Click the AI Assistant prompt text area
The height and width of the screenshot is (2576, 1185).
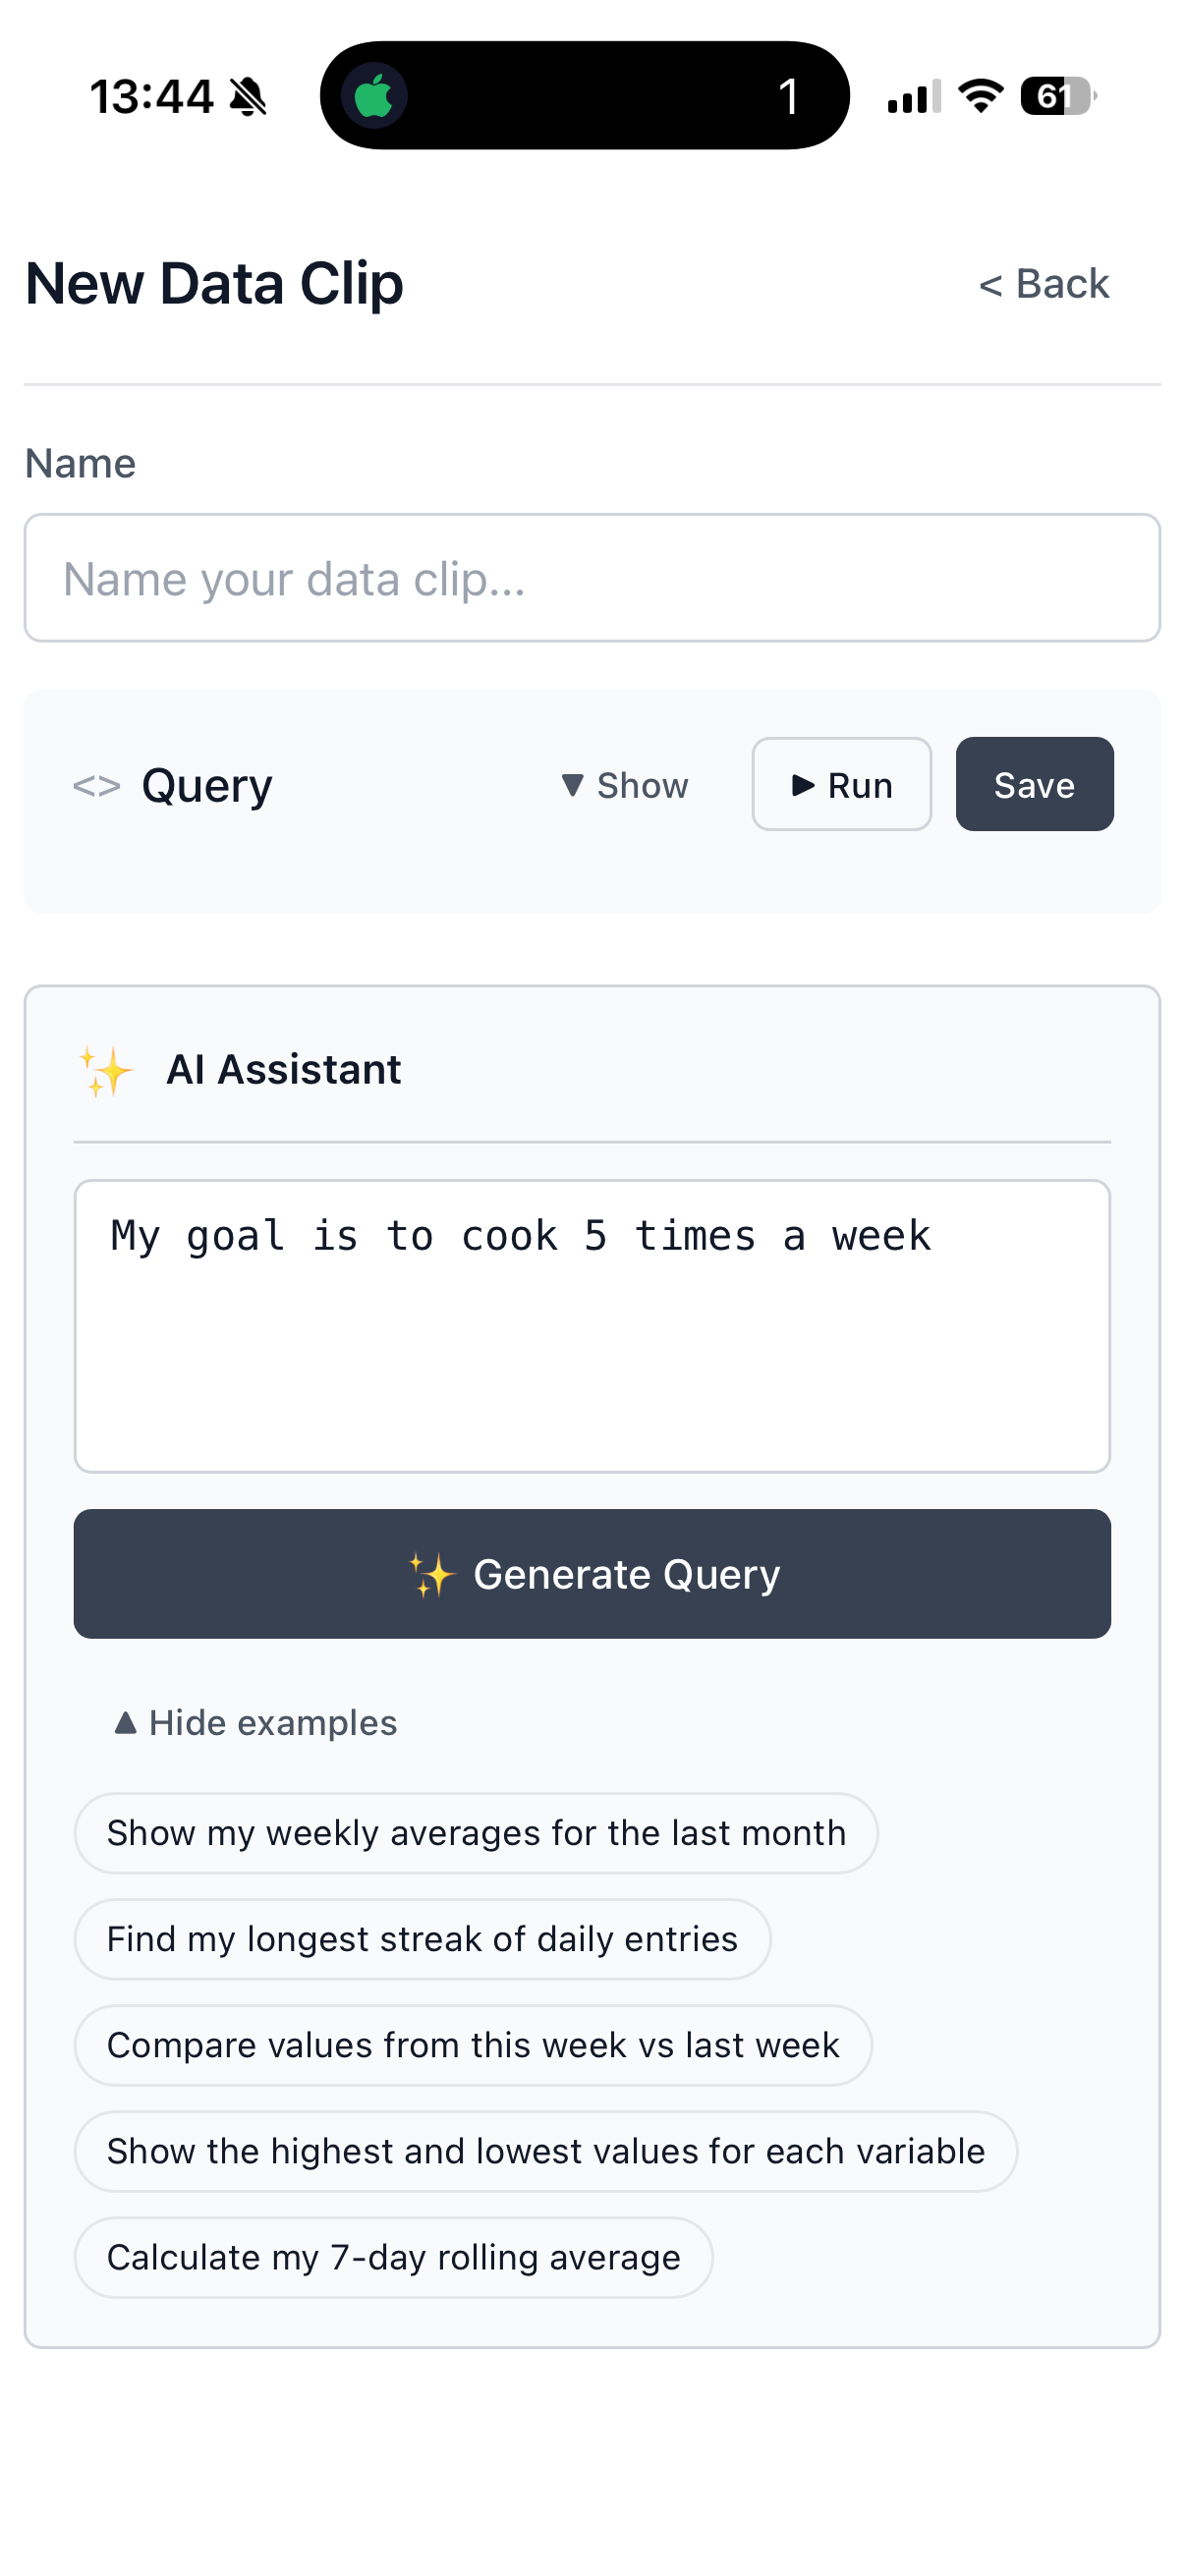pos(592,1326)
